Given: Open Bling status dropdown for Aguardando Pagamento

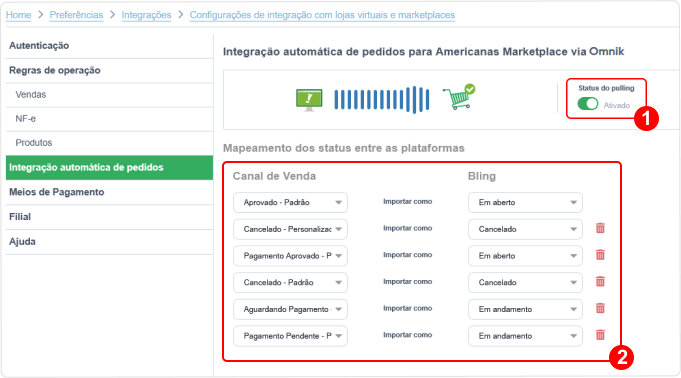Looking at the screenshot, I should tap(525, 309).
